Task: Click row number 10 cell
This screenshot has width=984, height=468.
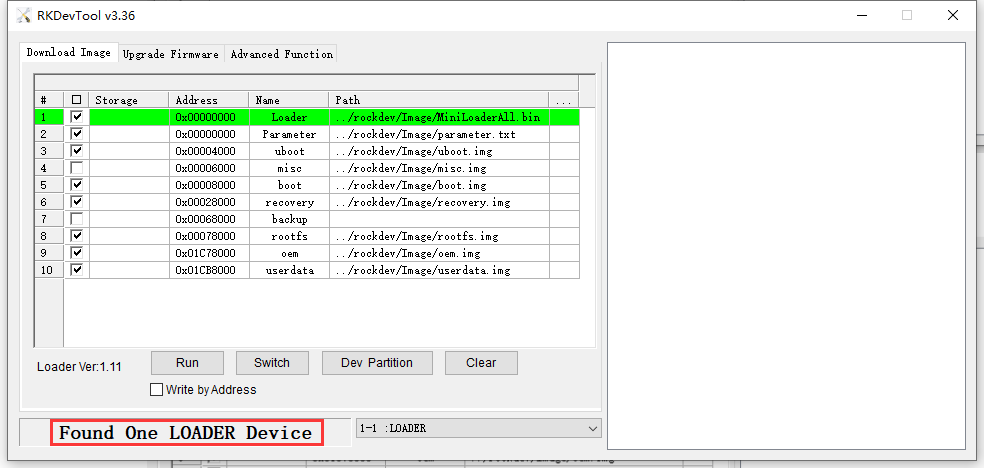Action: [49, 270]
